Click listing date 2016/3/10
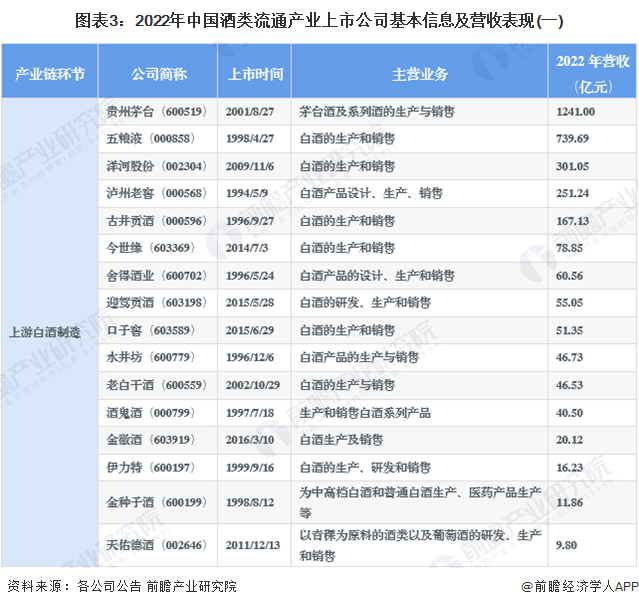The width and height of the screenshot is (639, 607). (250, 440)
